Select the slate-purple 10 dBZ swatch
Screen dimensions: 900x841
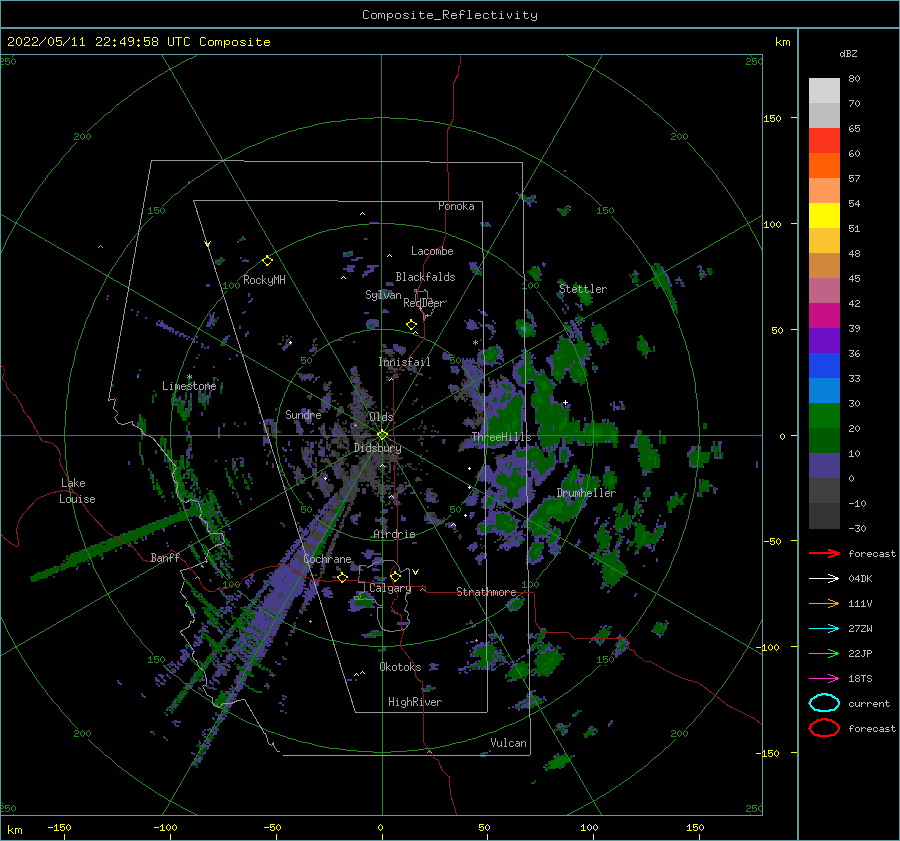tap(824, 466)
